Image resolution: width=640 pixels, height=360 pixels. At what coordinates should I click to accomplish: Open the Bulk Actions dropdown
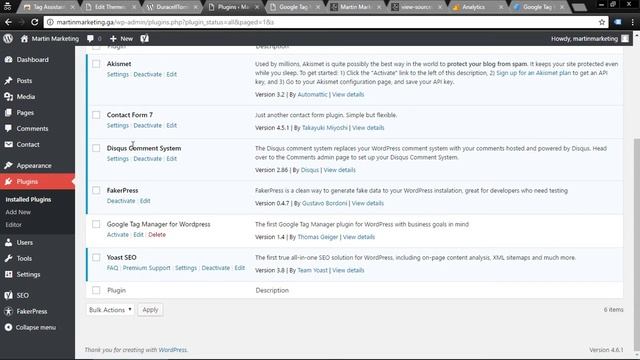[110, 310]
